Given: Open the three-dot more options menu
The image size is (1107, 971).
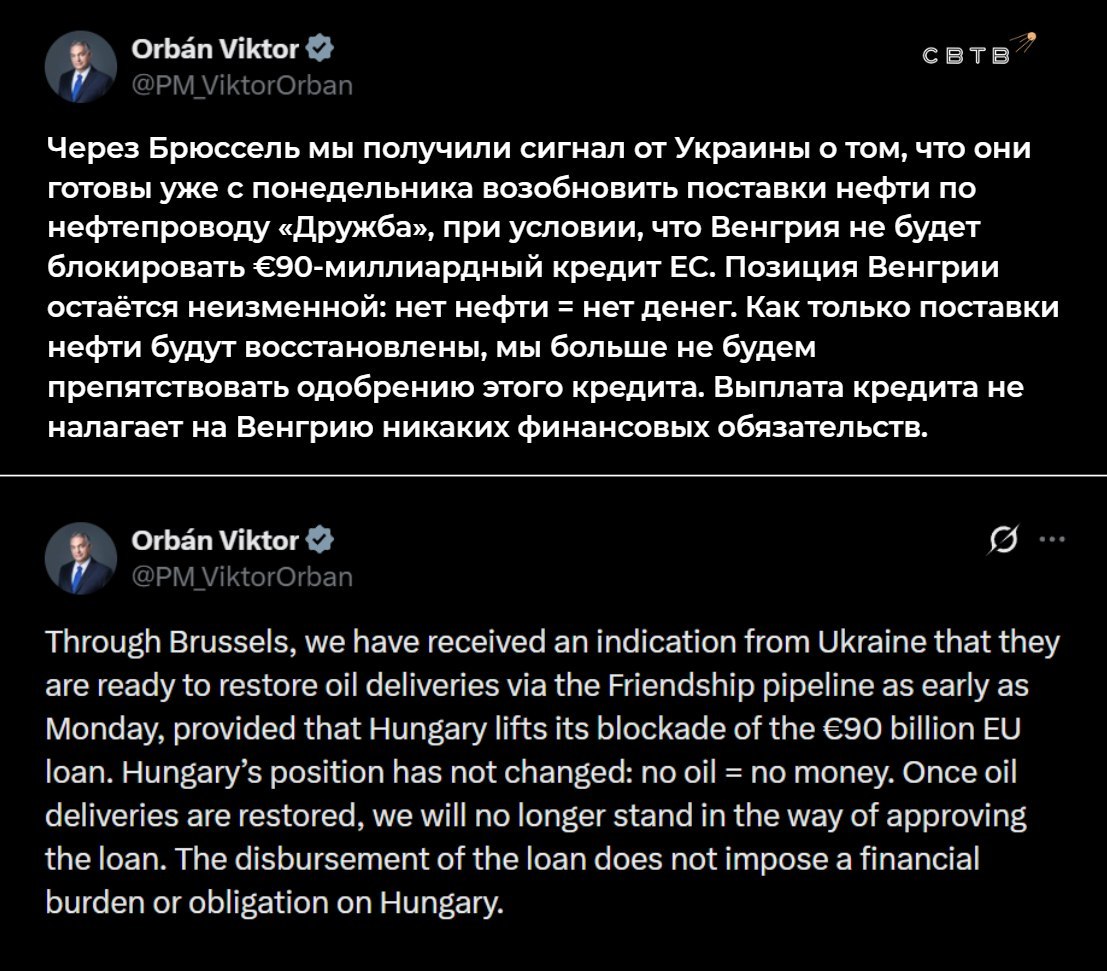Looking at the screenshot, I should tap(1053, 540).
